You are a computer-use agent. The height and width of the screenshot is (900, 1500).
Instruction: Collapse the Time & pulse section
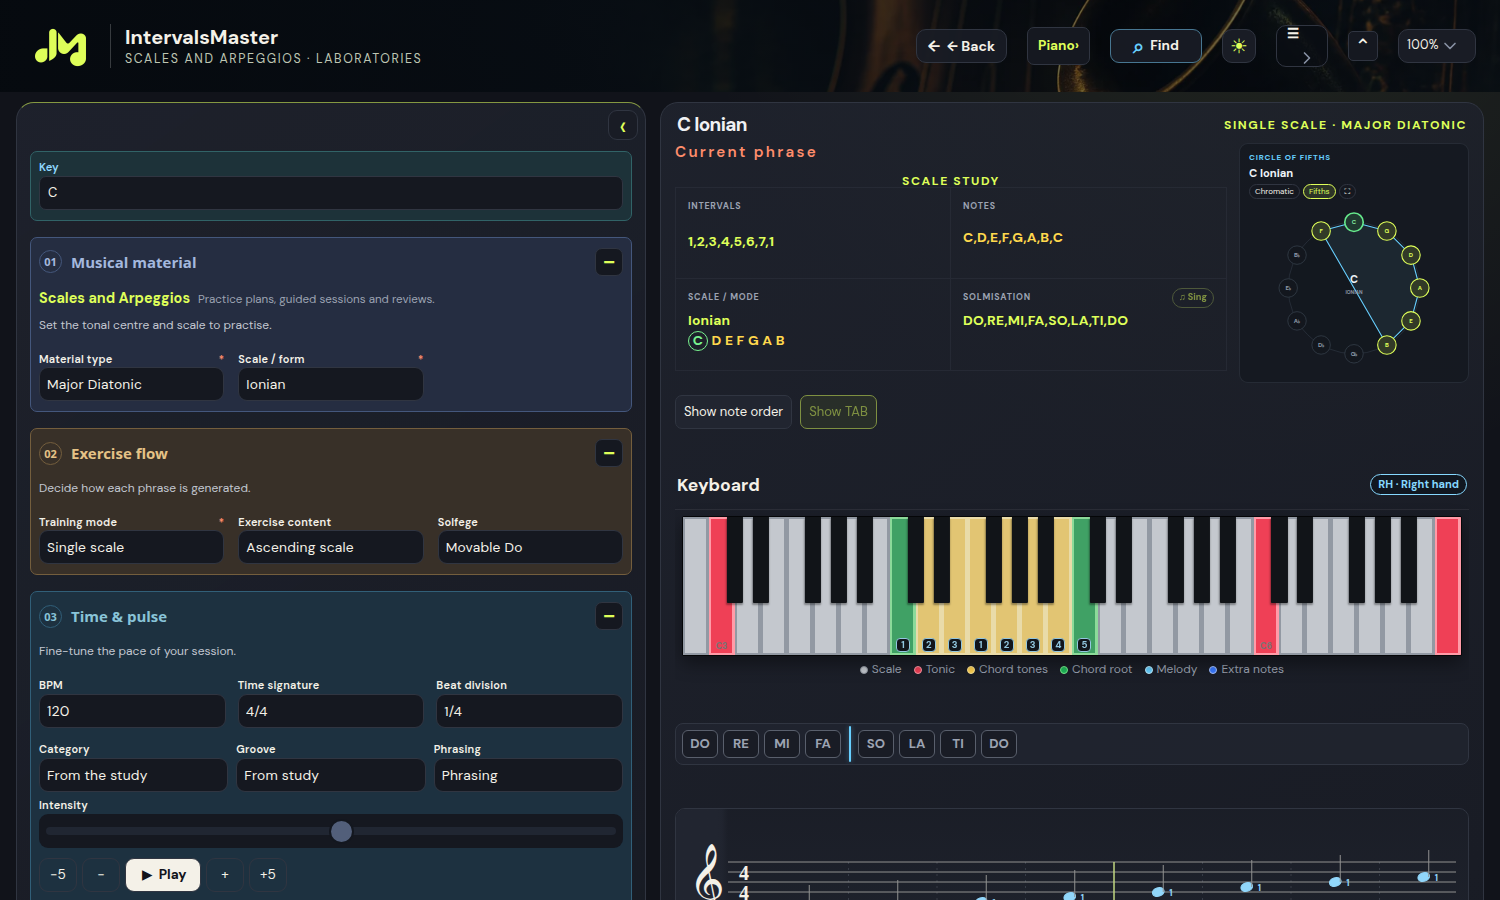[609, 616]
